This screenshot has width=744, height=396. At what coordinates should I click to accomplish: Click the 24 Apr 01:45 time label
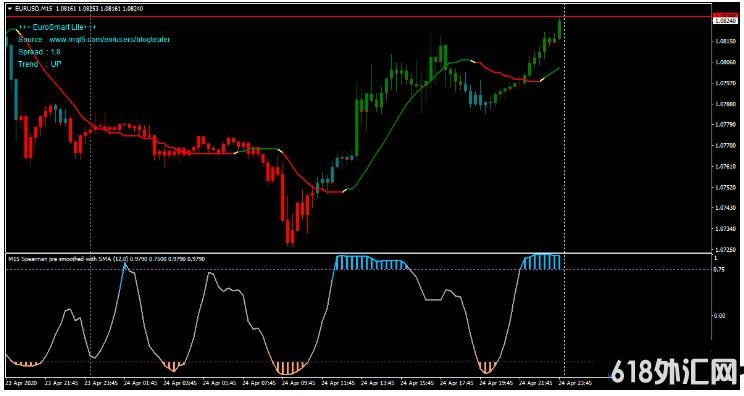[x=140, y=383]
